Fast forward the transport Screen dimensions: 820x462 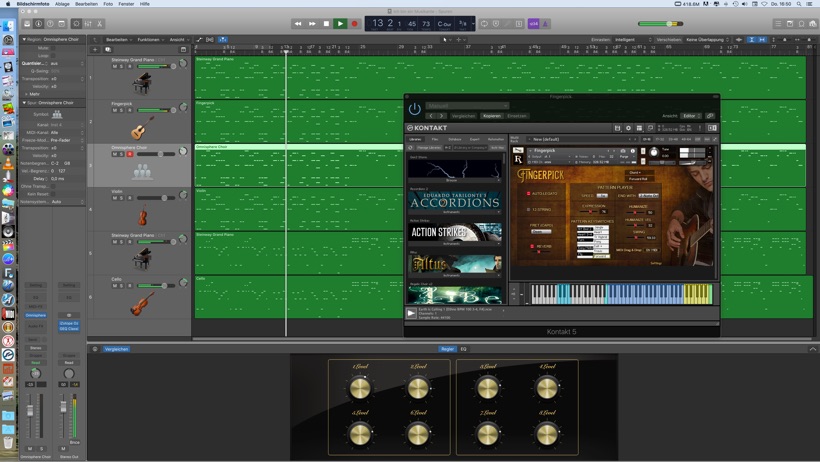coord(312,24)
